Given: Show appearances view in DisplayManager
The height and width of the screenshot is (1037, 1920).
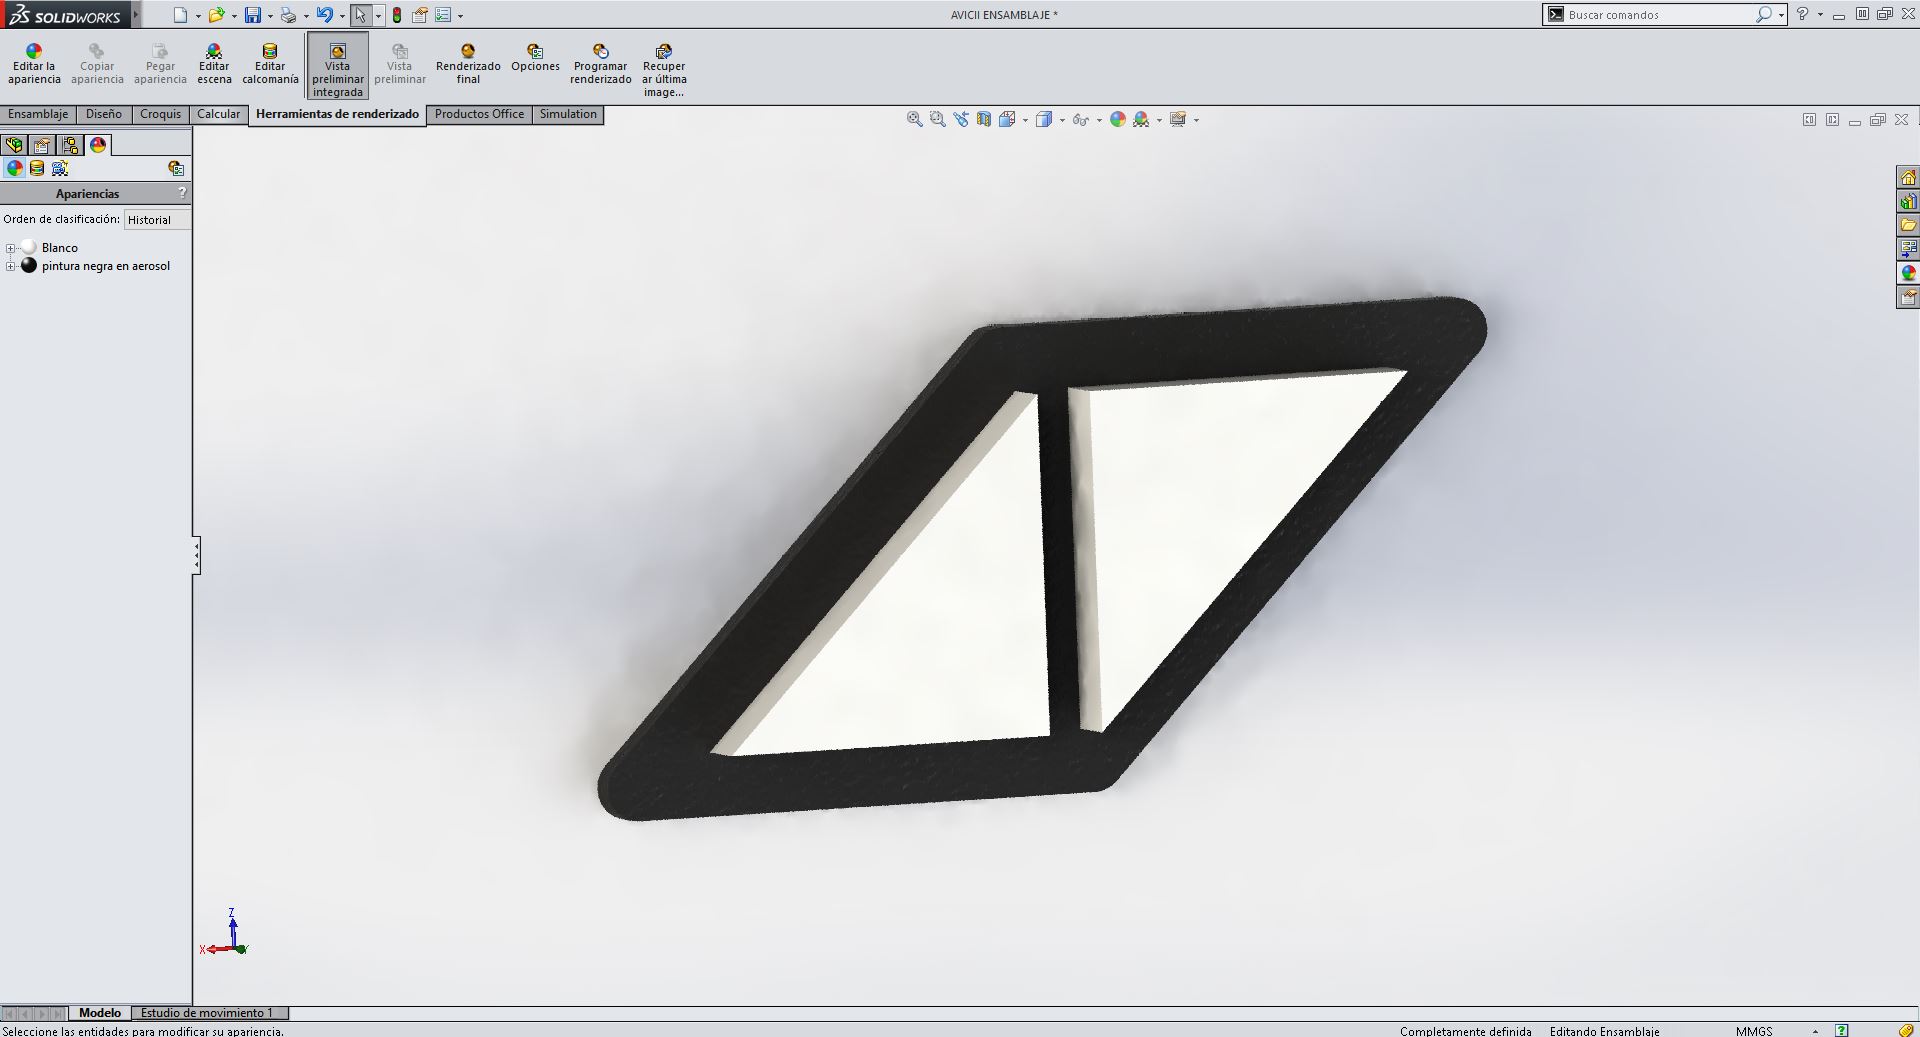Looking at the screenshot, I should coord(14,168).
